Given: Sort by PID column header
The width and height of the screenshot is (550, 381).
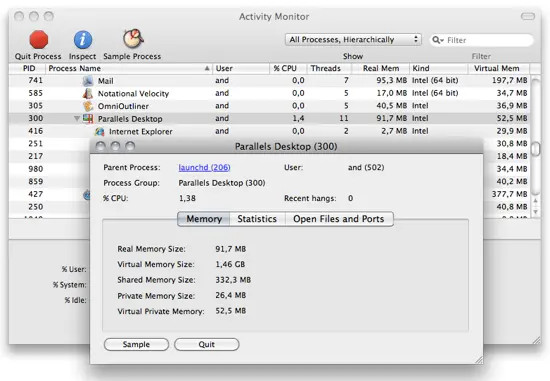Looking at the screenshot, I should tap(27, 68).
